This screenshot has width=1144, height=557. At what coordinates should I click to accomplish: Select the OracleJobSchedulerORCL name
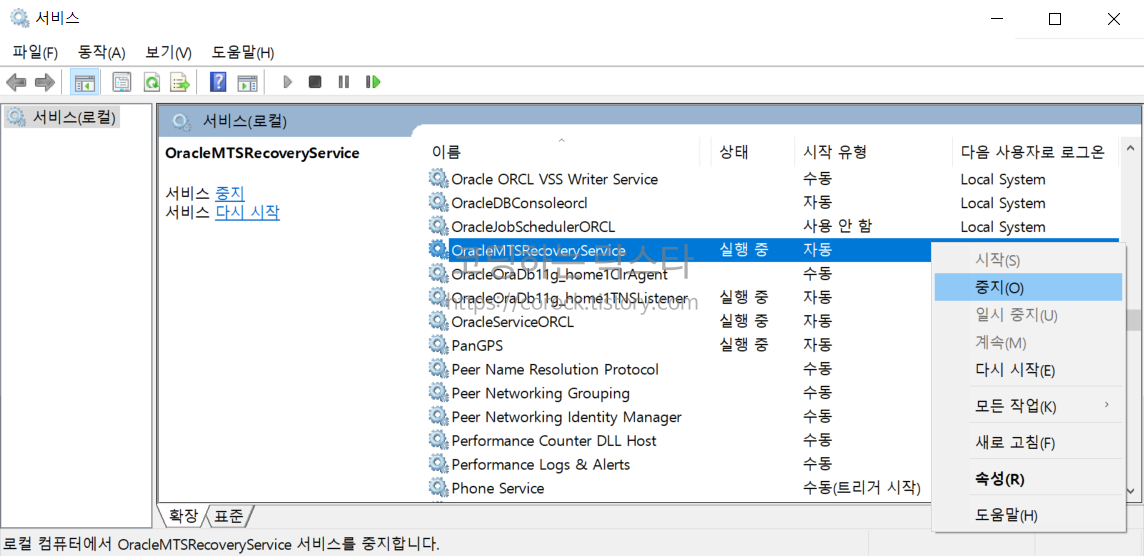click(x=533, y=226)
